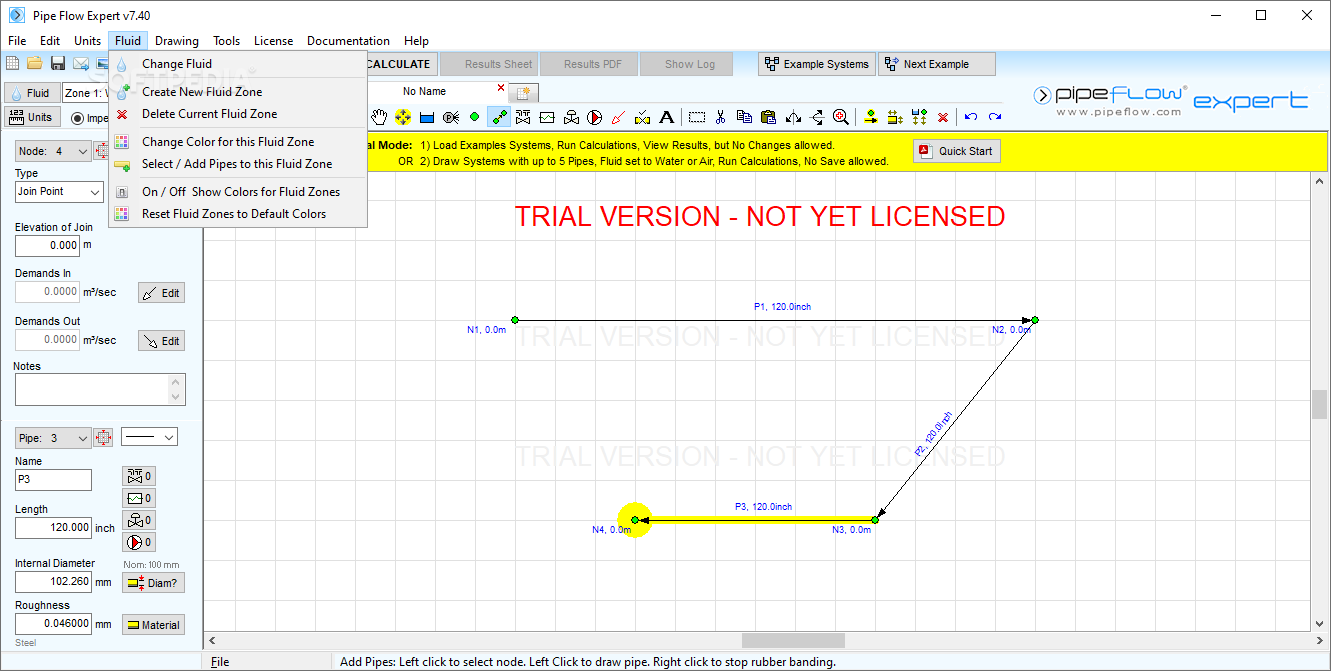Viewport: 1331px width, 671px height.
Task: Click the red X delete toolbar icon
Action: click(942, 117)
